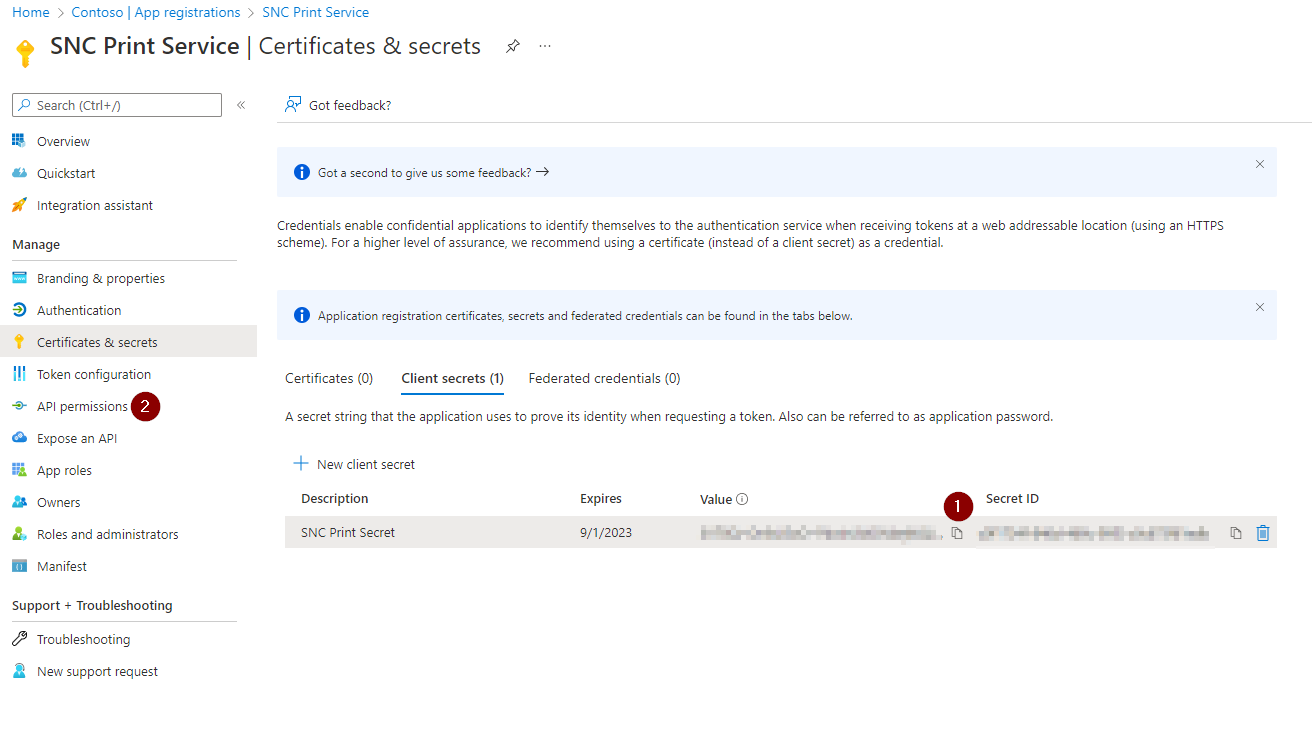Copy the Secret ID to clipboard
This screenshot has width=1312, height=730.
[x=1236, y=534]
